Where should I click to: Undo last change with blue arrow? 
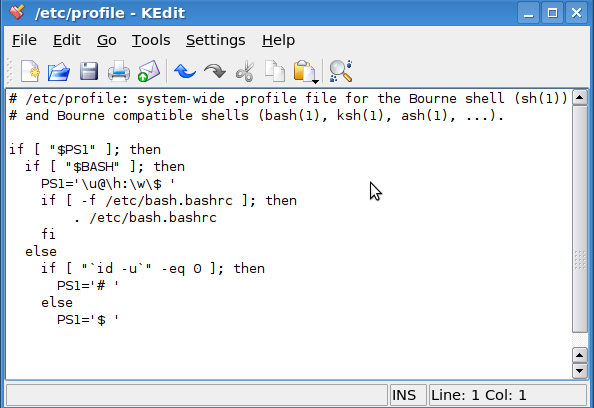[x=184, y=71]
